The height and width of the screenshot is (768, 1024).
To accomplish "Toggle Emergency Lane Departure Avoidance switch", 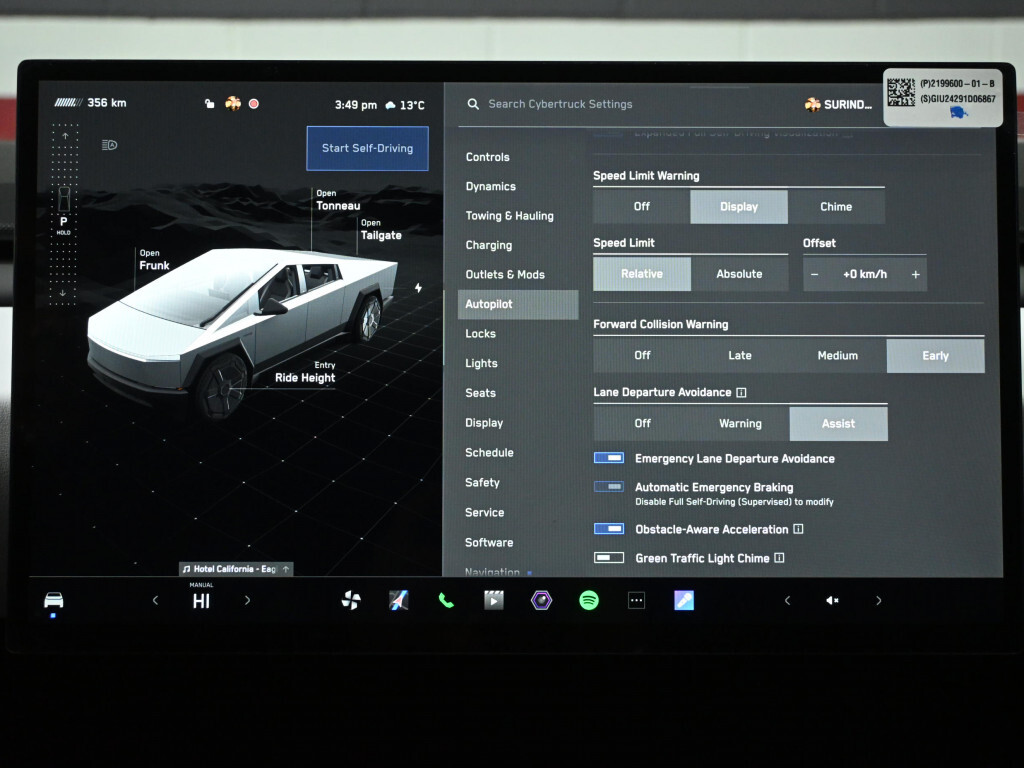I will point(609,458).
